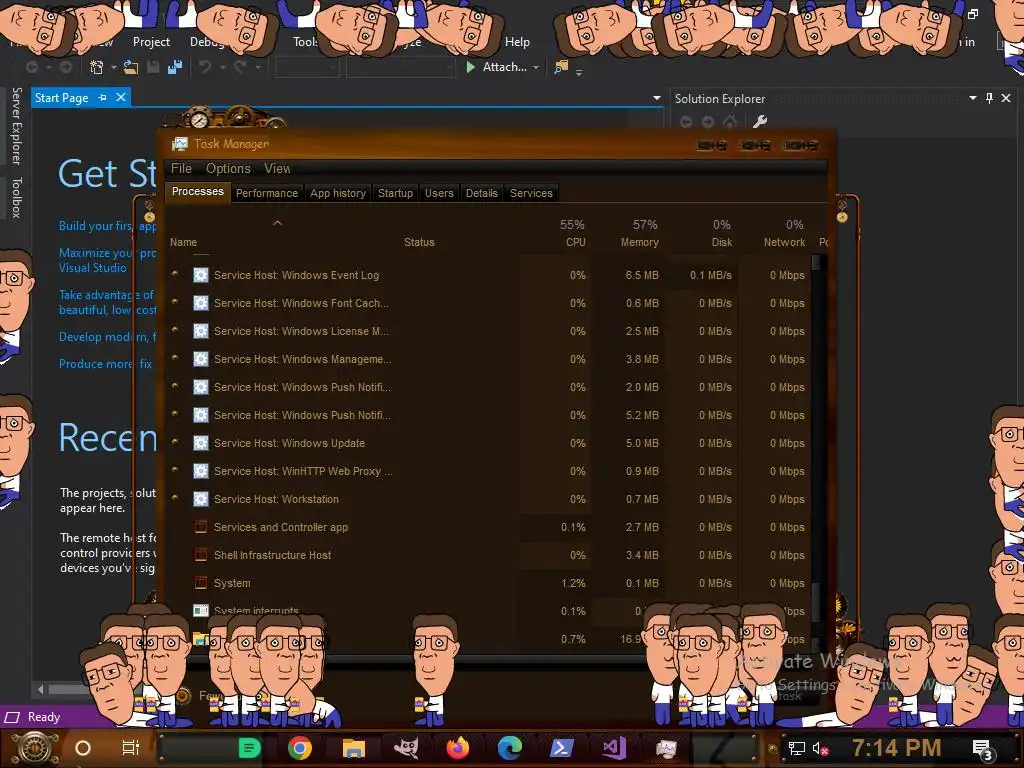
Task: Switch to the Performance tab
Action: click(x=266, y=193)
